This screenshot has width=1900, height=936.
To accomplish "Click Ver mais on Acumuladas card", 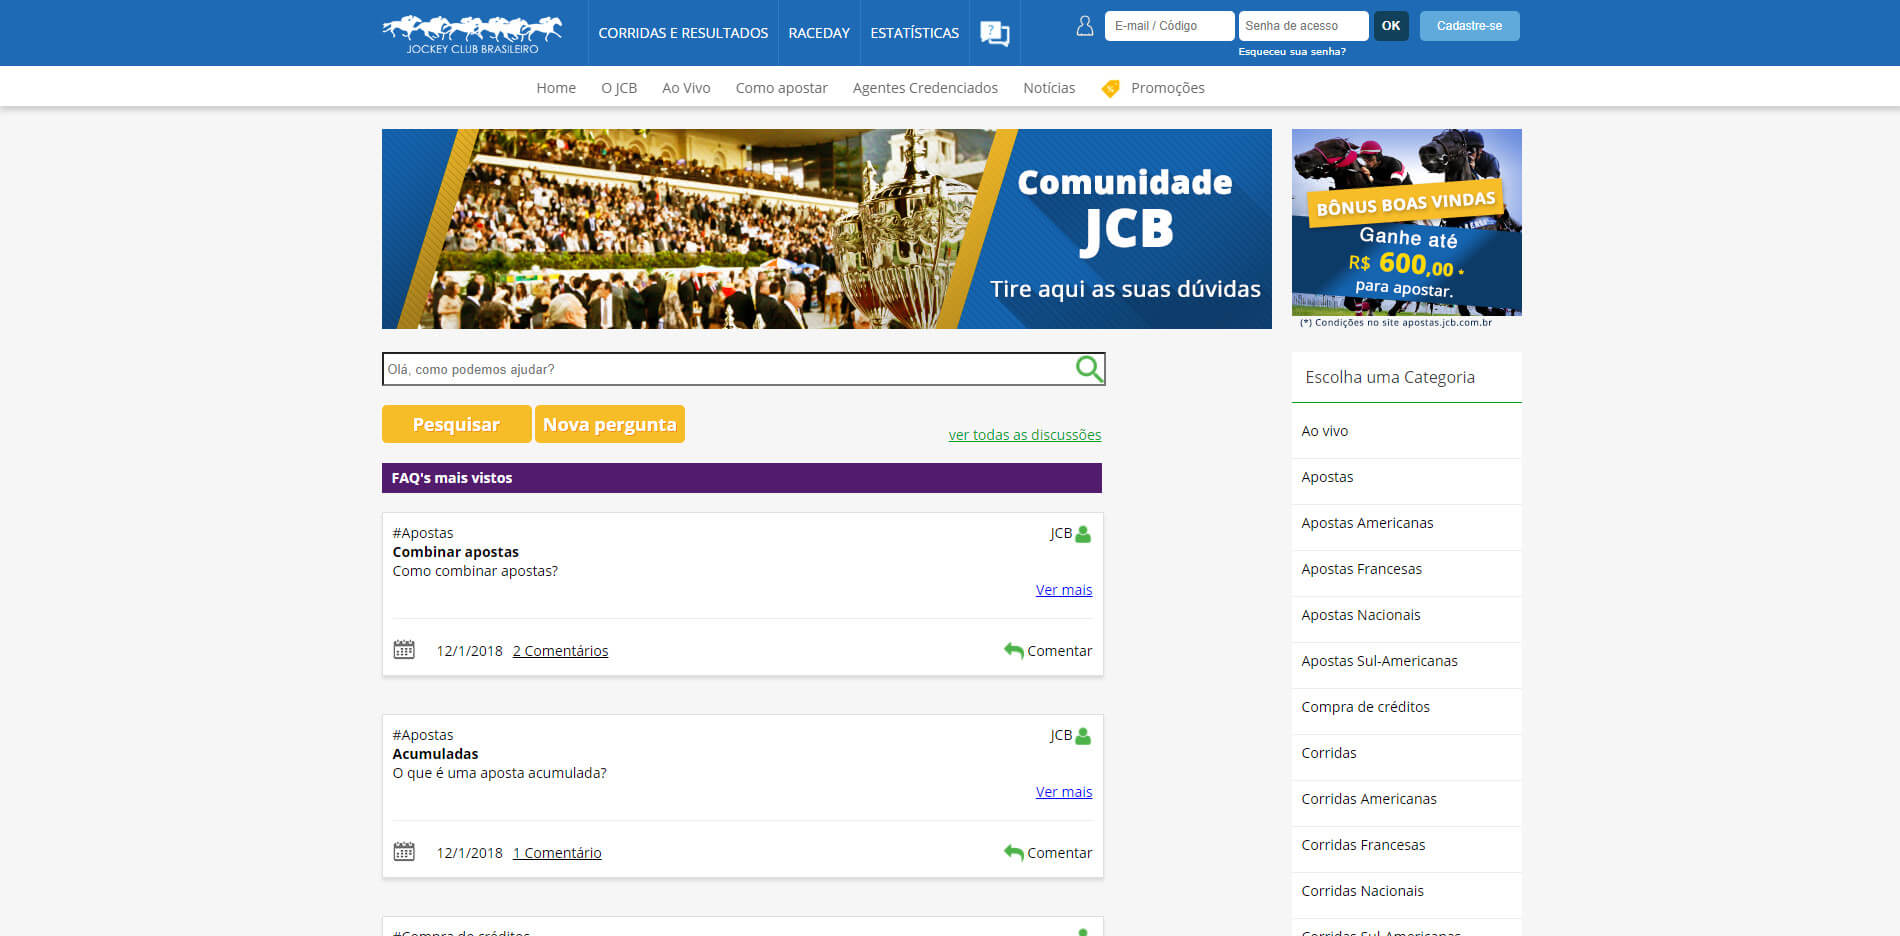I will (1064, 792).
